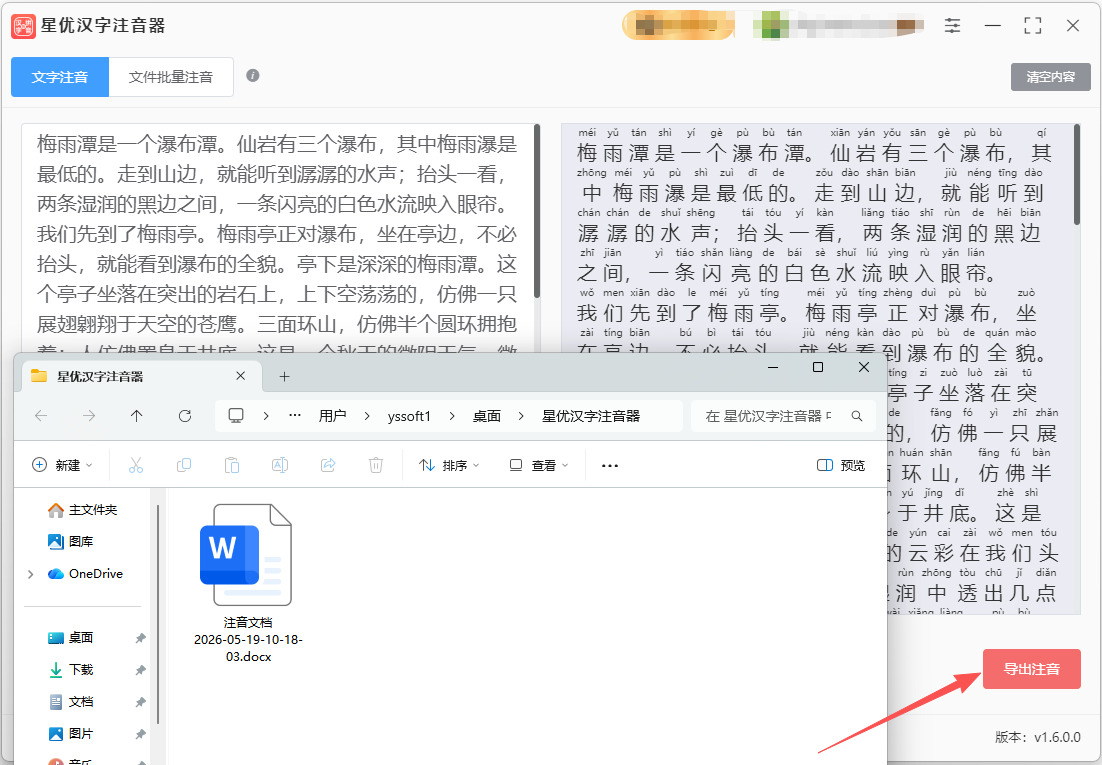Click the Delete trash icon
Screen dimensions: 1102x765
click(376, 465)
